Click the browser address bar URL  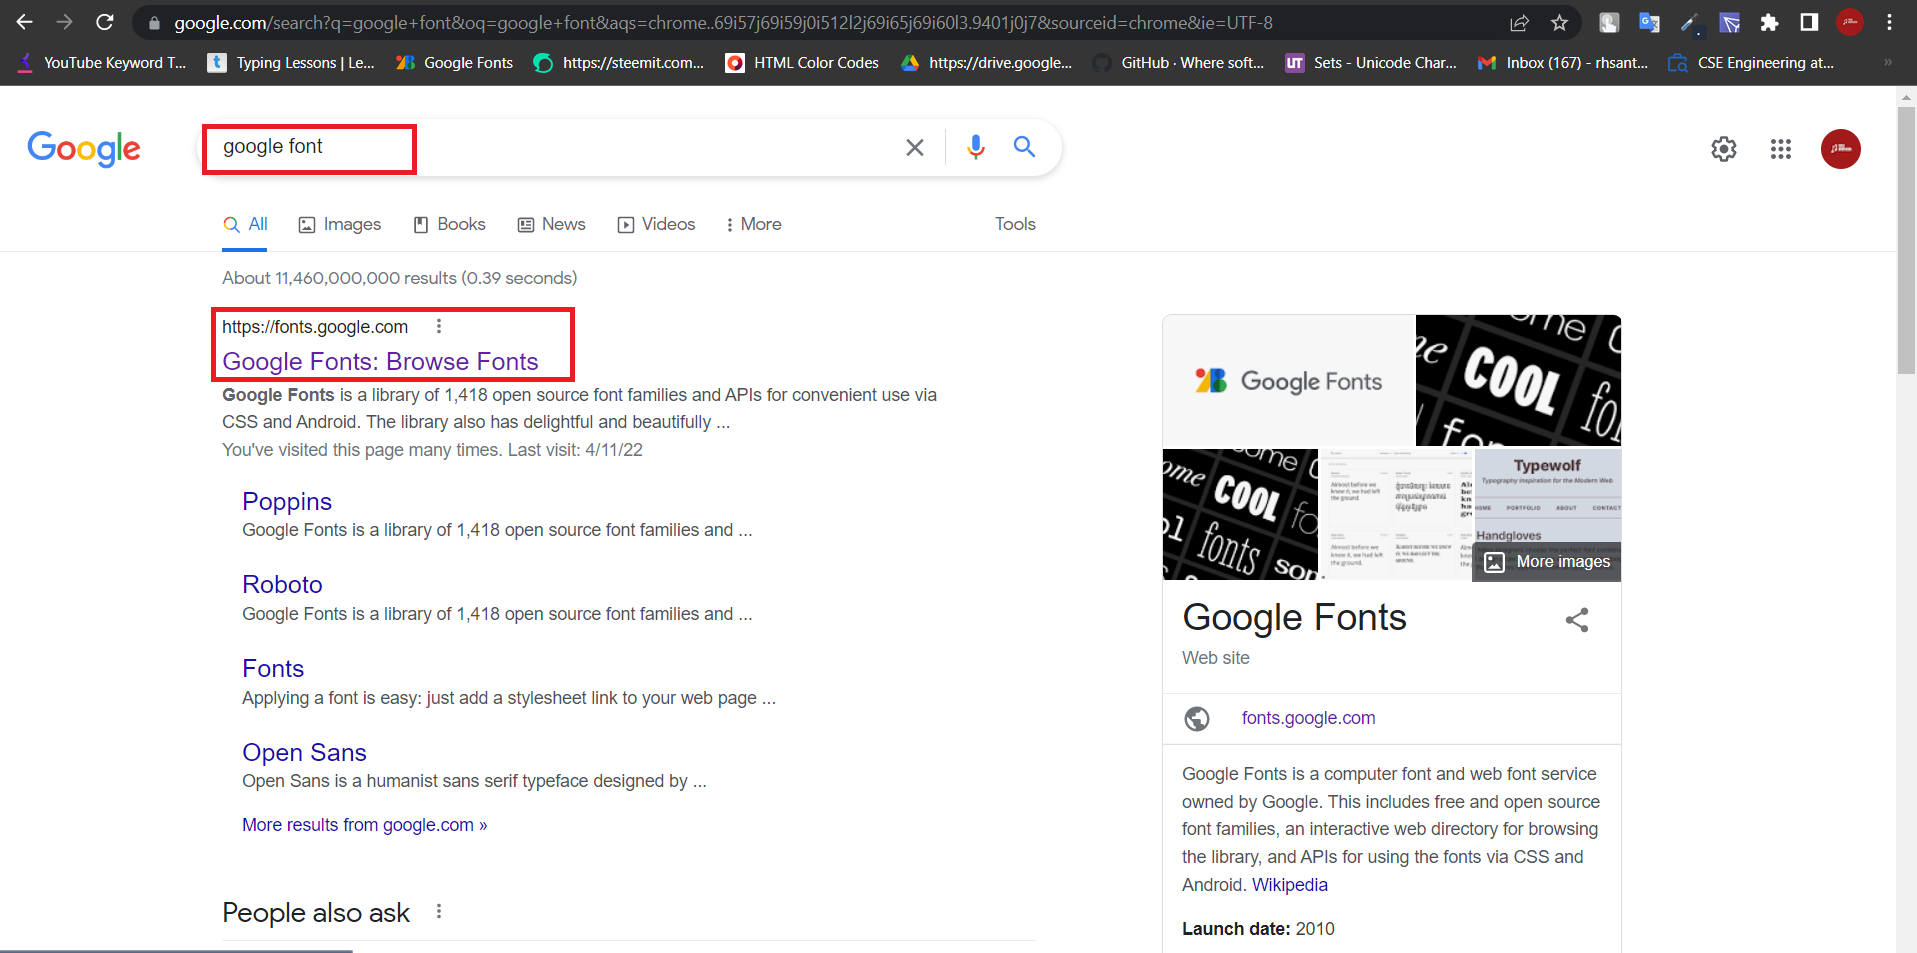pyautogui.click(x=723, y=22)
